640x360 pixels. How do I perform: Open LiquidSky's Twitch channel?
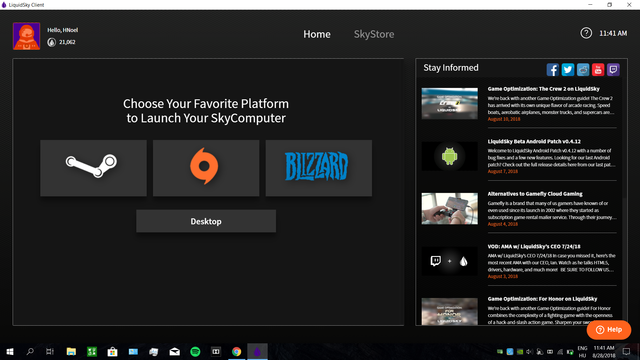pos(613,70)
